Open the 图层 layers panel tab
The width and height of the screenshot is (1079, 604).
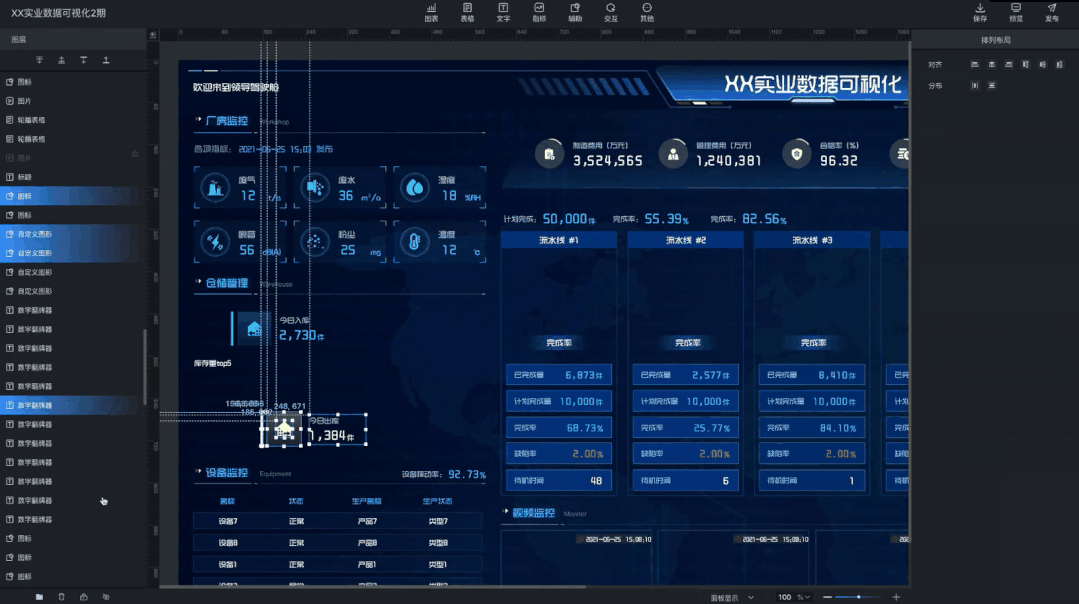pyautogui.click(x=19, y=39)
